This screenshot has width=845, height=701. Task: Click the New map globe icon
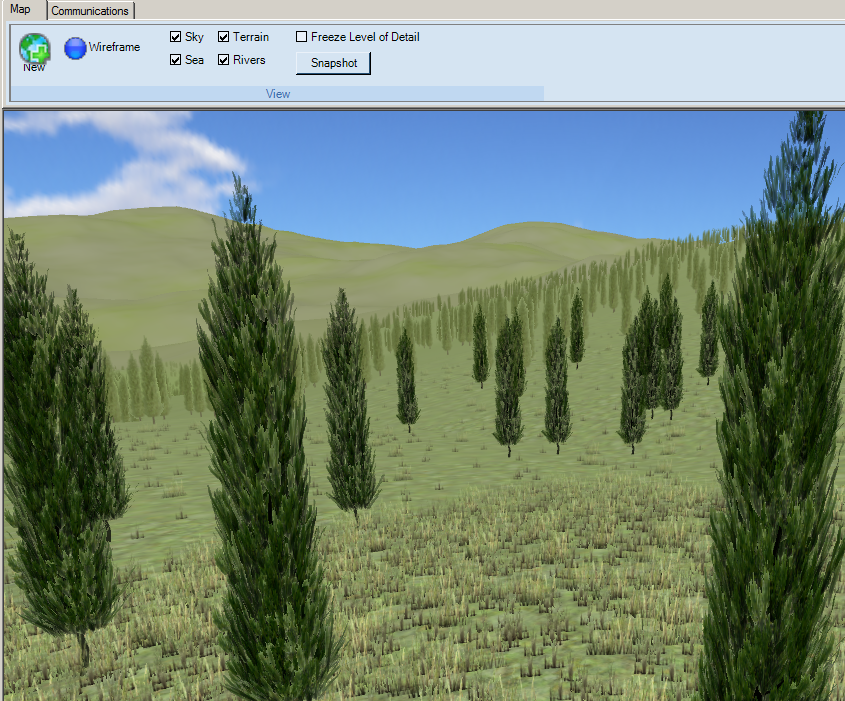tap(34, 48)
